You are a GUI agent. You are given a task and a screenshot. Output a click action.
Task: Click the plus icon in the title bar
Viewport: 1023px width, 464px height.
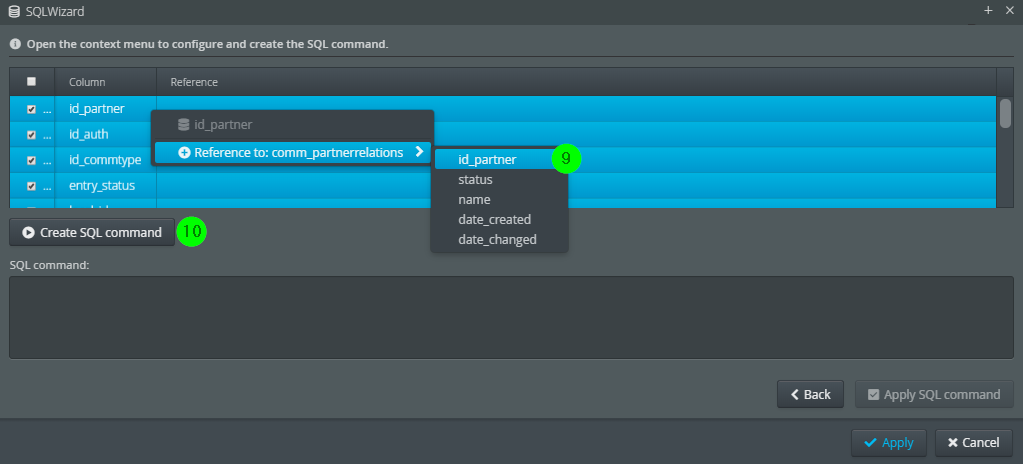988,10
